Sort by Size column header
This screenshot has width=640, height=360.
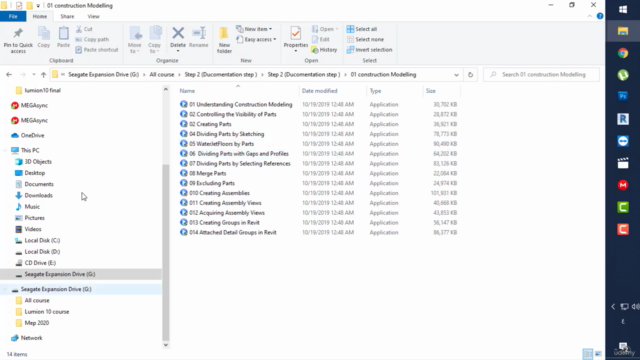click(x=431, y=91)
